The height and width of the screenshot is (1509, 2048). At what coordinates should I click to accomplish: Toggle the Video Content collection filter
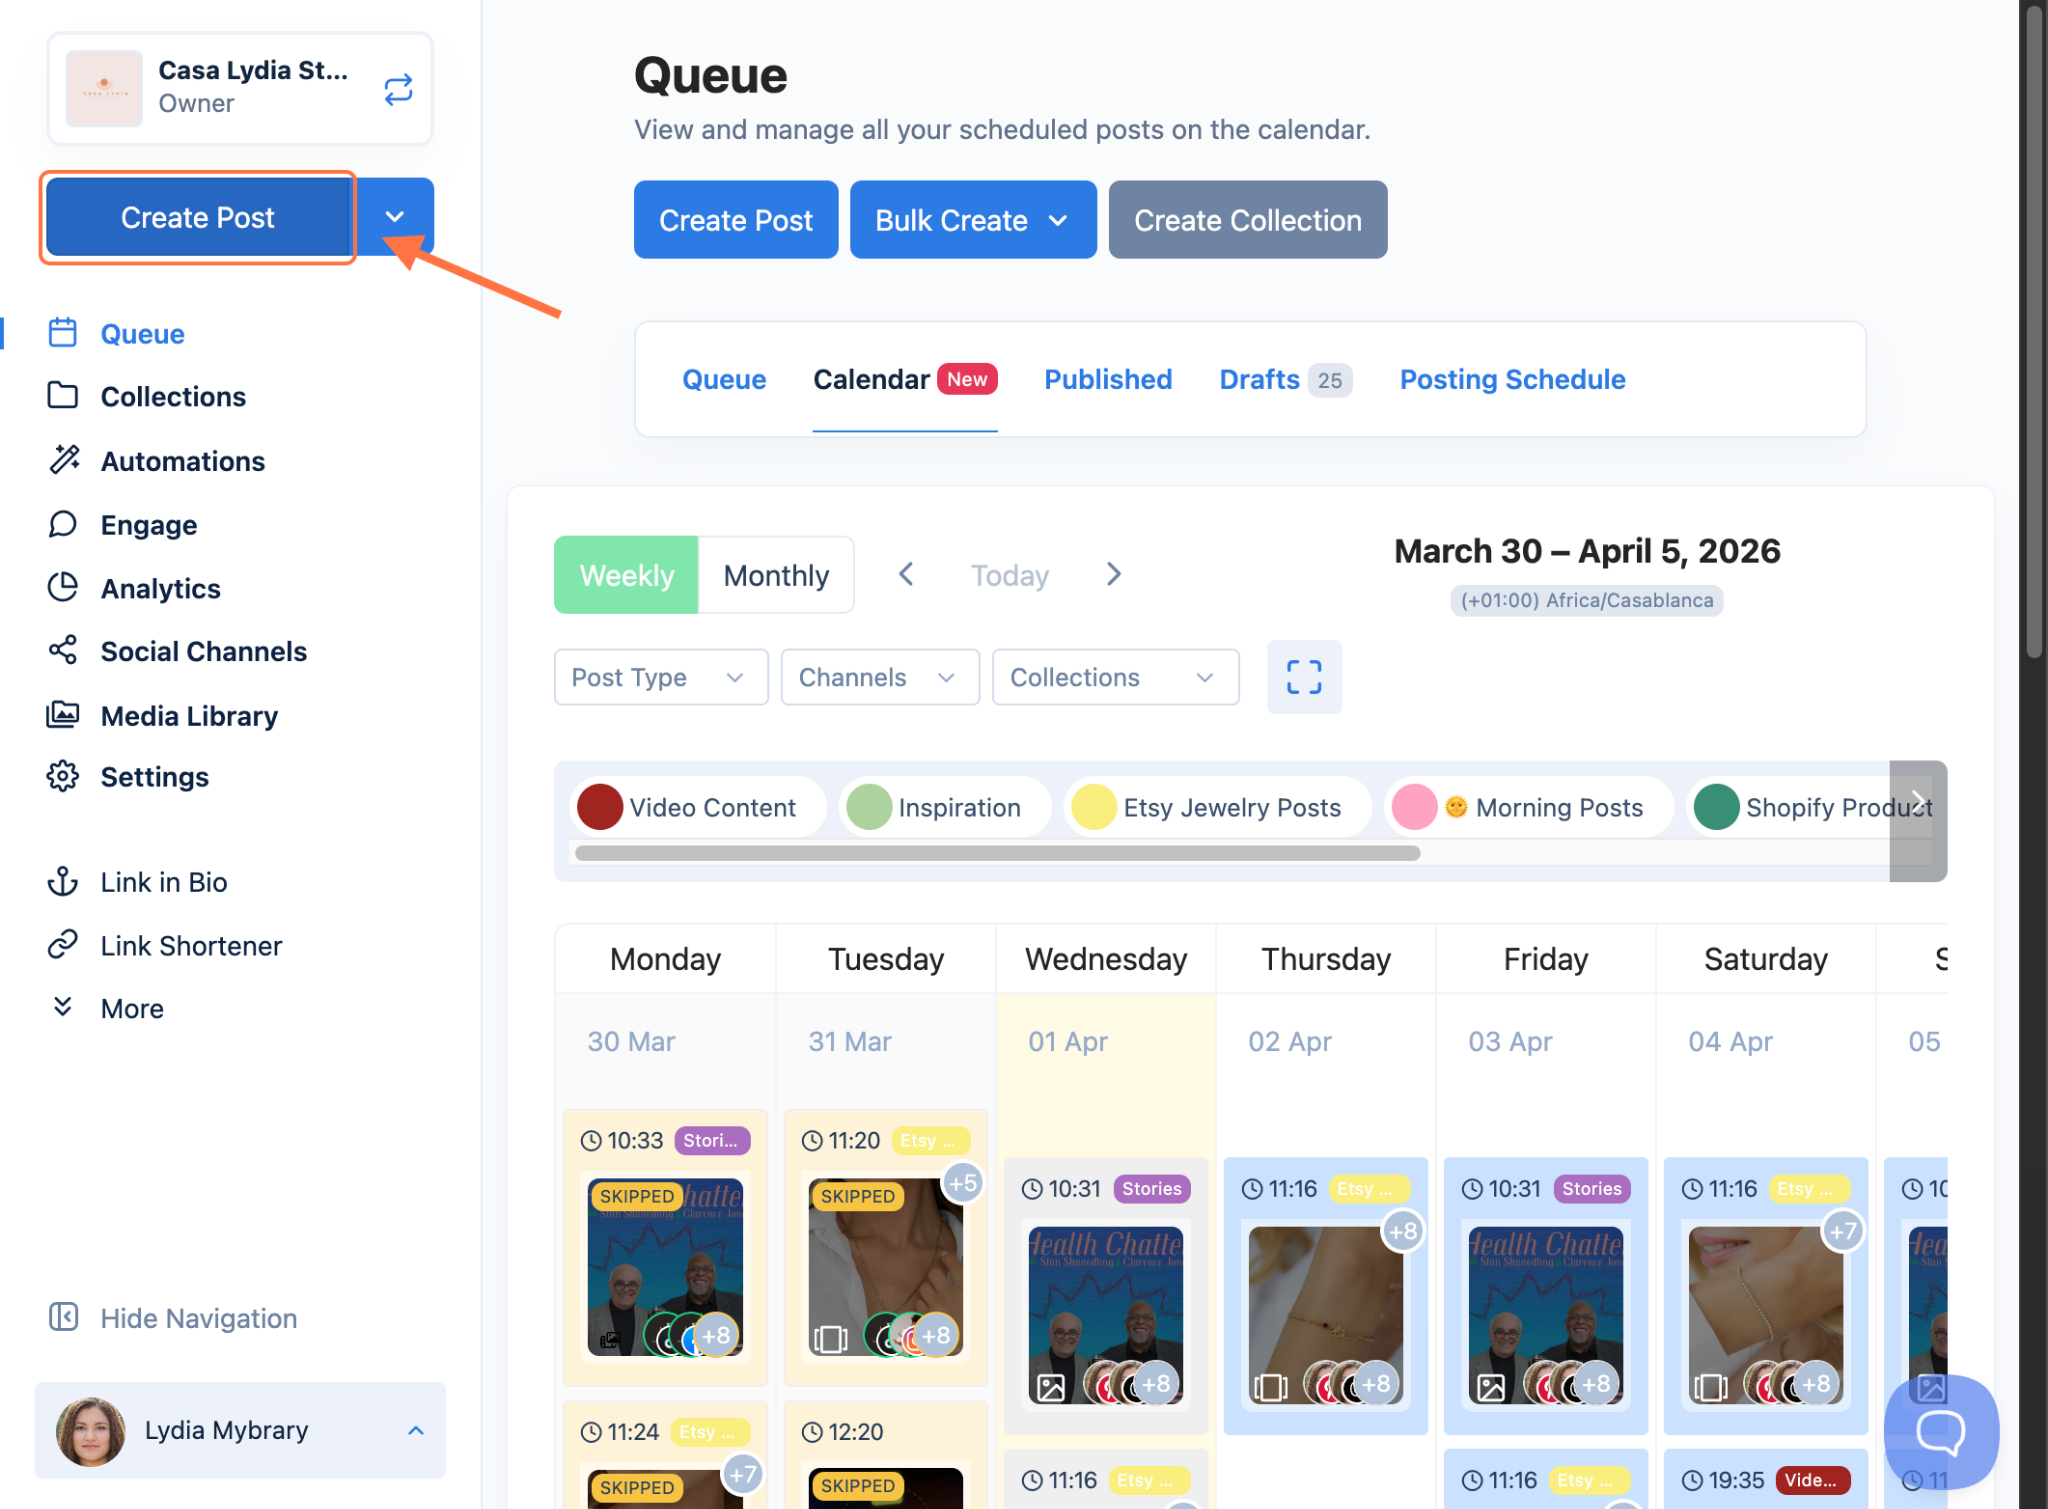point(698,807)
